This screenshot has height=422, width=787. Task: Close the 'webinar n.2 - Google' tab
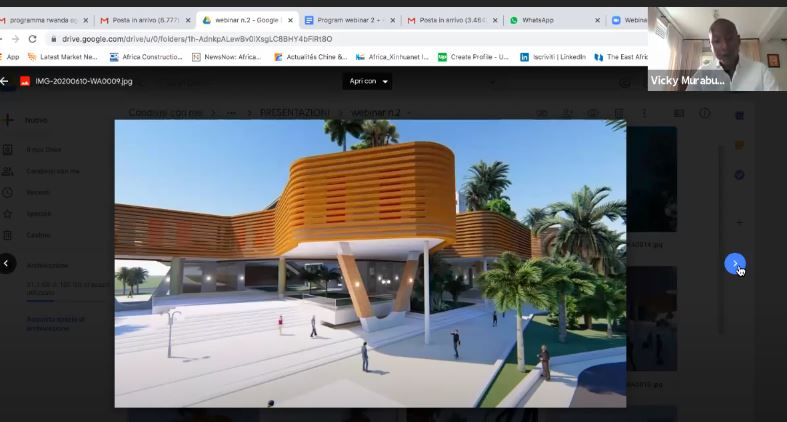pos(290,21)
